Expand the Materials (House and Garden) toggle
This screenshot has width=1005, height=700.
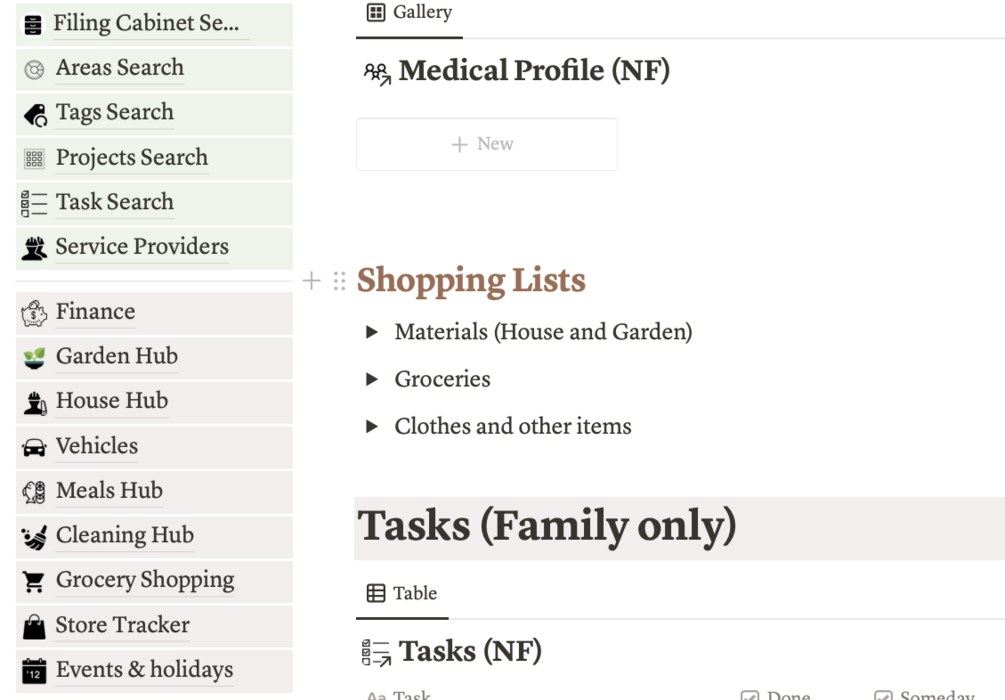[x=372, y=332]
